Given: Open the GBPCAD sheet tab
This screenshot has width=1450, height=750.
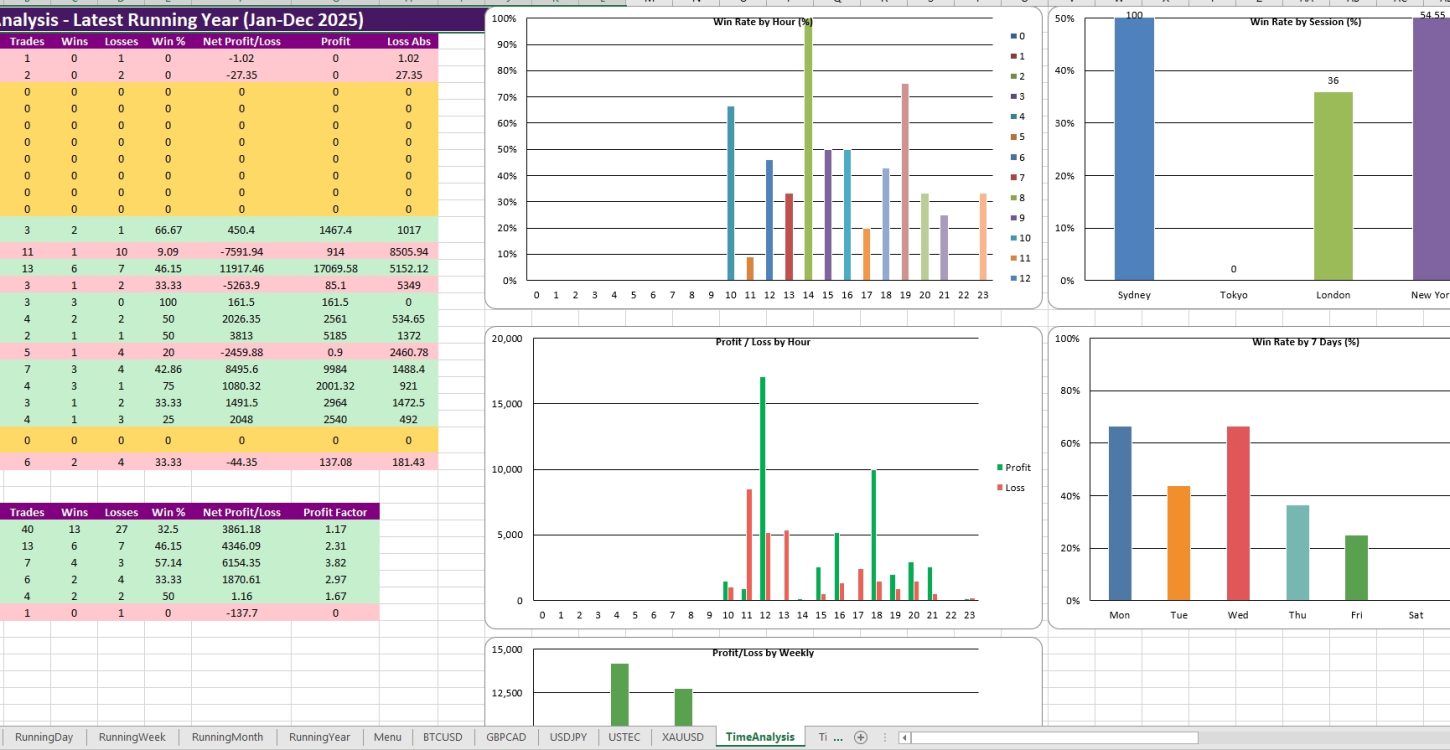Looking at the screenshot, I should pos(508,737).
